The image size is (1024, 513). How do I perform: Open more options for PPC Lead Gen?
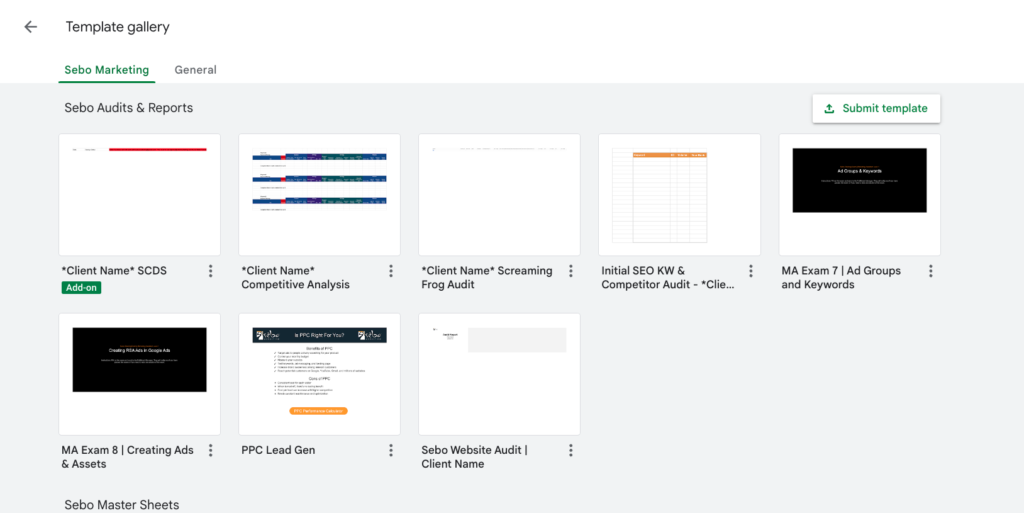pos(391,450)
